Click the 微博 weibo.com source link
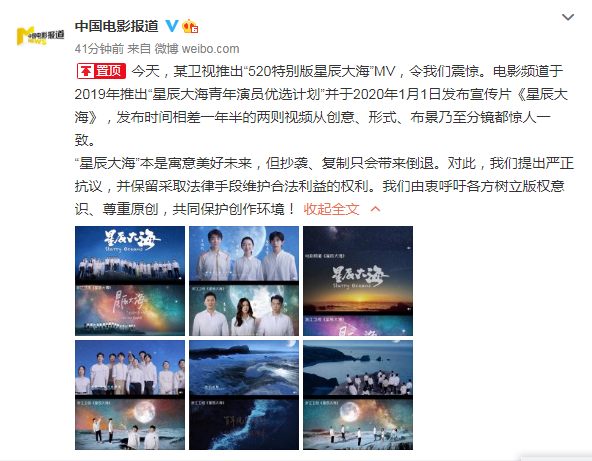The height and width of the screenshot is (461, 592). 197,49
